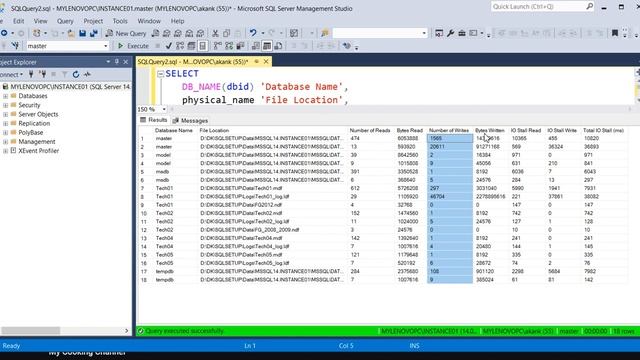The height and width of the screenshot is (360, 640).
Task: Open the 150 % zoom dropdown
Action: pyautogui.click(x=164, y=109)
